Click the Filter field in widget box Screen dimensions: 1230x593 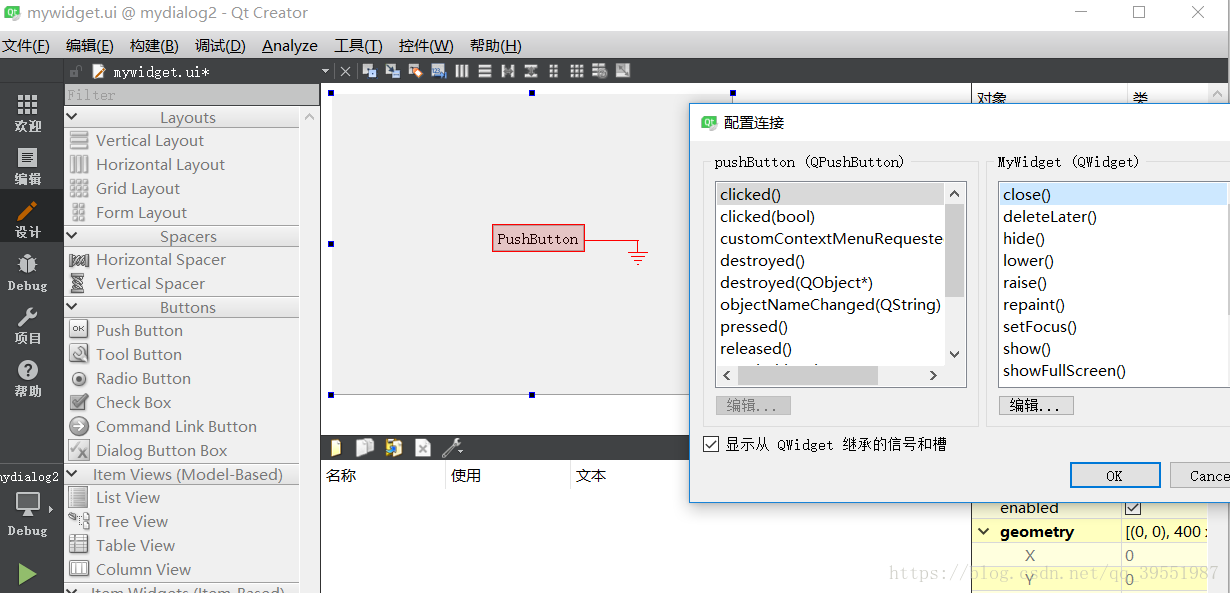pos(191,95)
